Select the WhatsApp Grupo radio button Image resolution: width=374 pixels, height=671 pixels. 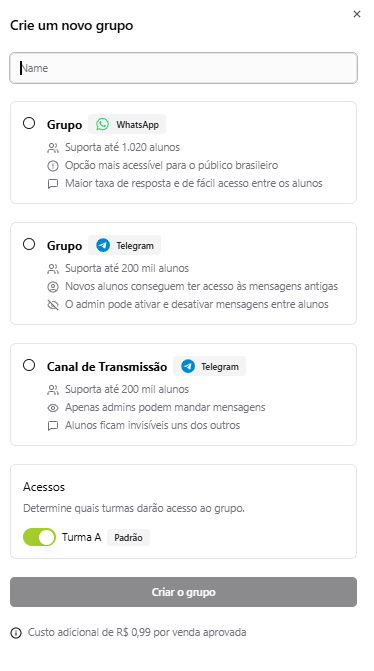click(29, 123)
